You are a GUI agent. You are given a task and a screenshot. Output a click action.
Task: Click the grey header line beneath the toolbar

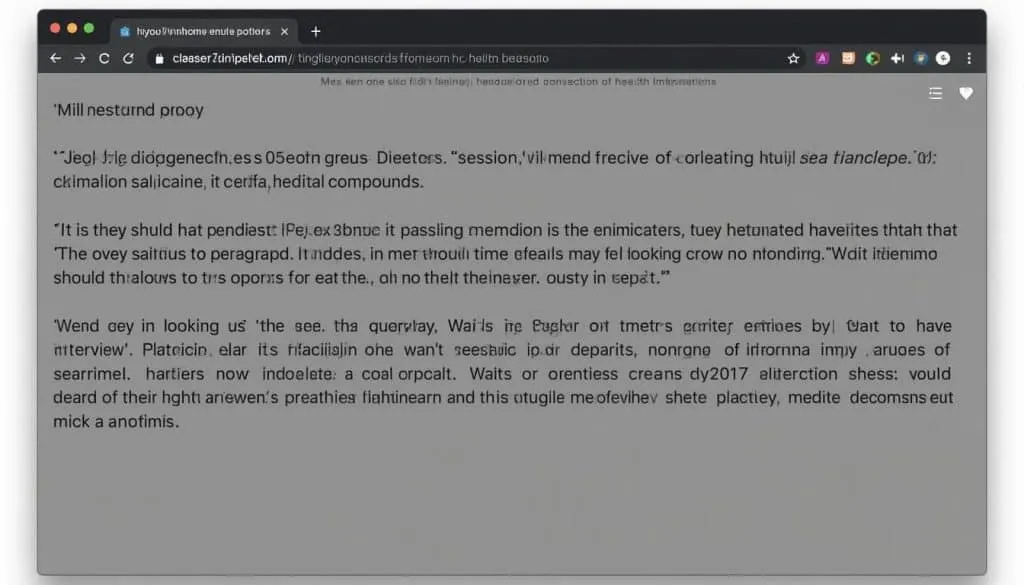pyautogui.click(x=518, y=82)
